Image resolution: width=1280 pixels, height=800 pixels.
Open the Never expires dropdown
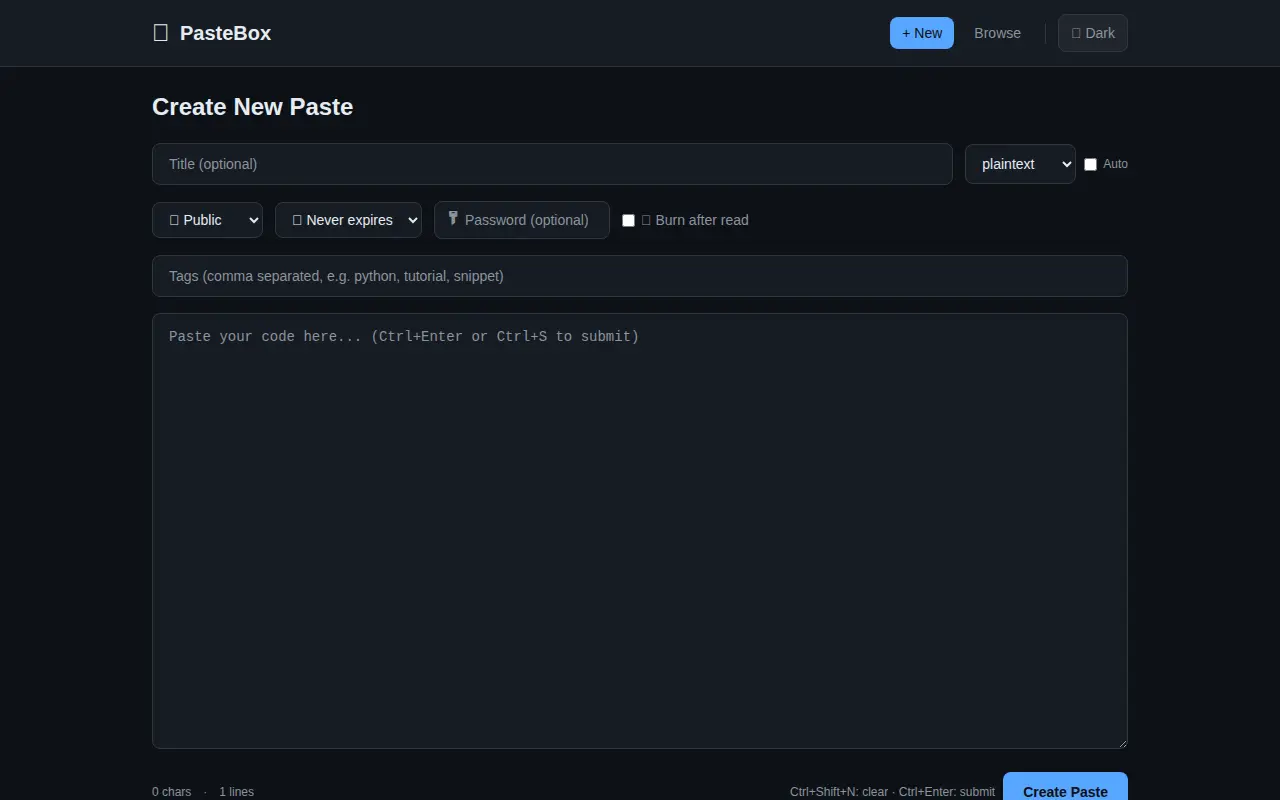(348, 220)
